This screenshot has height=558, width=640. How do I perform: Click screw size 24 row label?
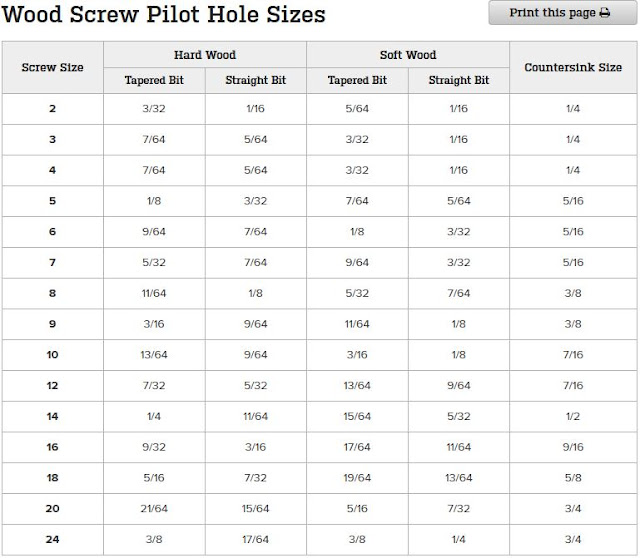point(53,540)
